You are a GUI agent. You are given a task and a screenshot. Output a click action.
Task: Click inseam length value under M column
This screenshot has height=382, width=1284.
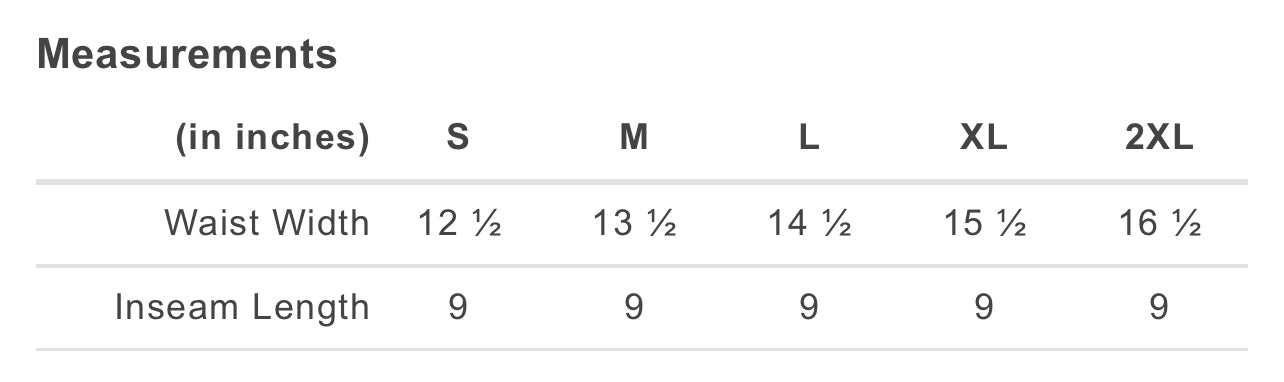coord(634,307)
